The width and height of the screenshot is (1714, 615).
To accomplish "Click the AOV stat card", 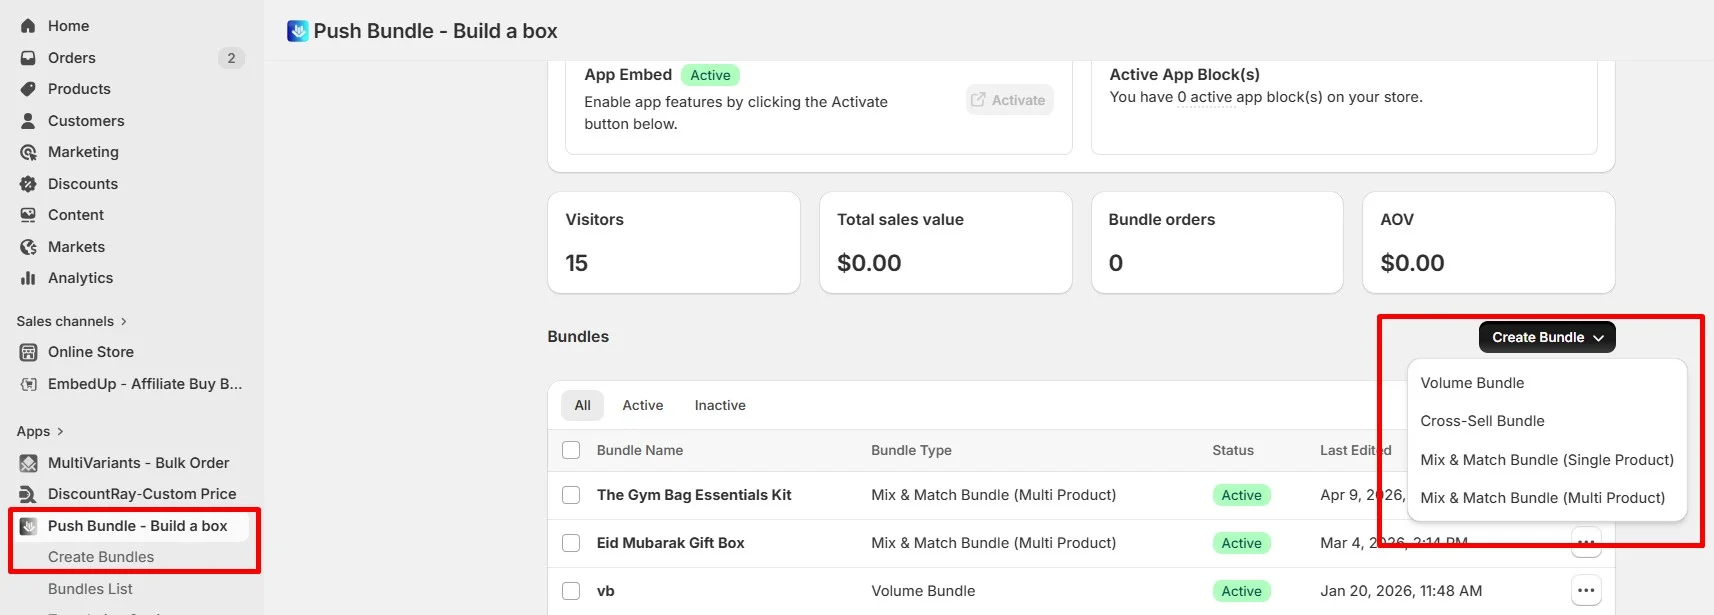I will click(1489, 243).
